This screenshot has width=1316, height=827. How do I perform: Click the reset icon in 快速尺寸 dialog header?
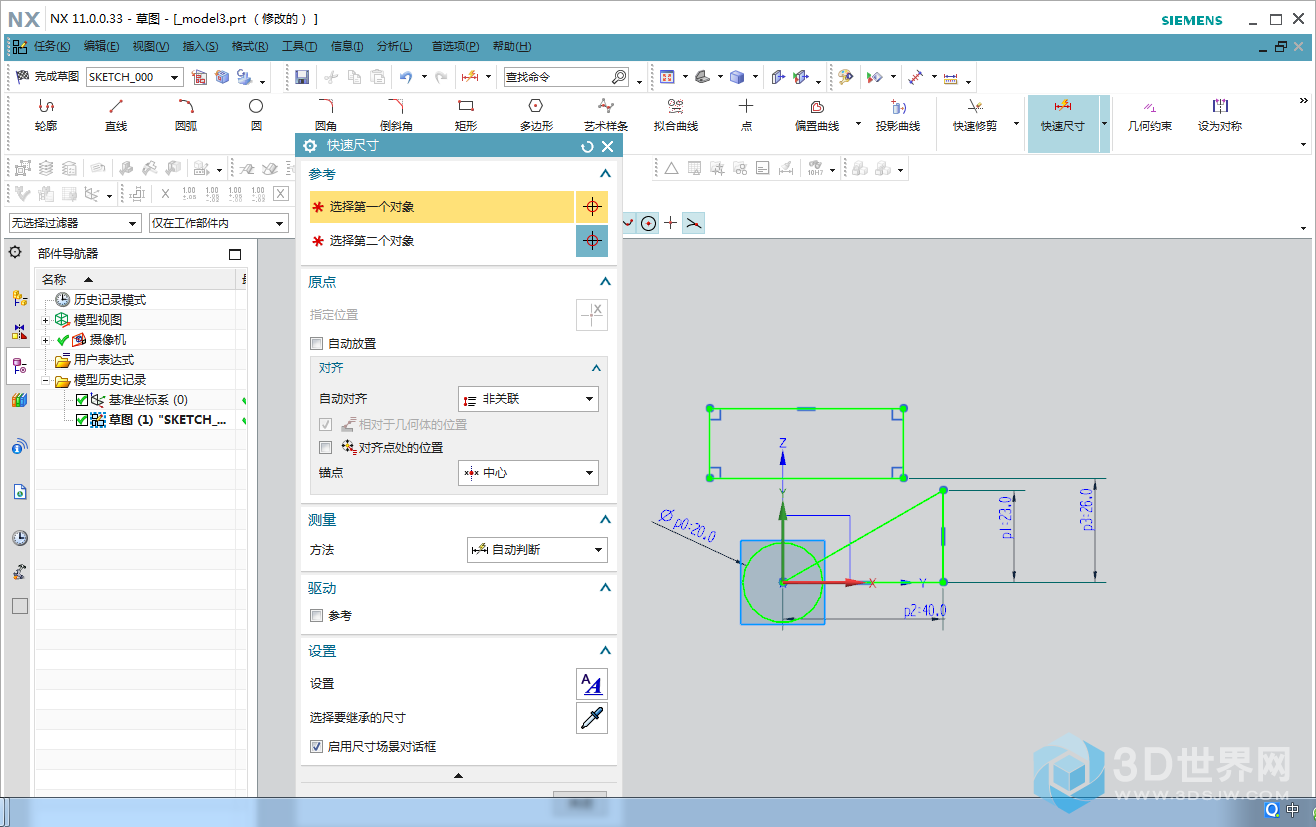coord(587,146)
